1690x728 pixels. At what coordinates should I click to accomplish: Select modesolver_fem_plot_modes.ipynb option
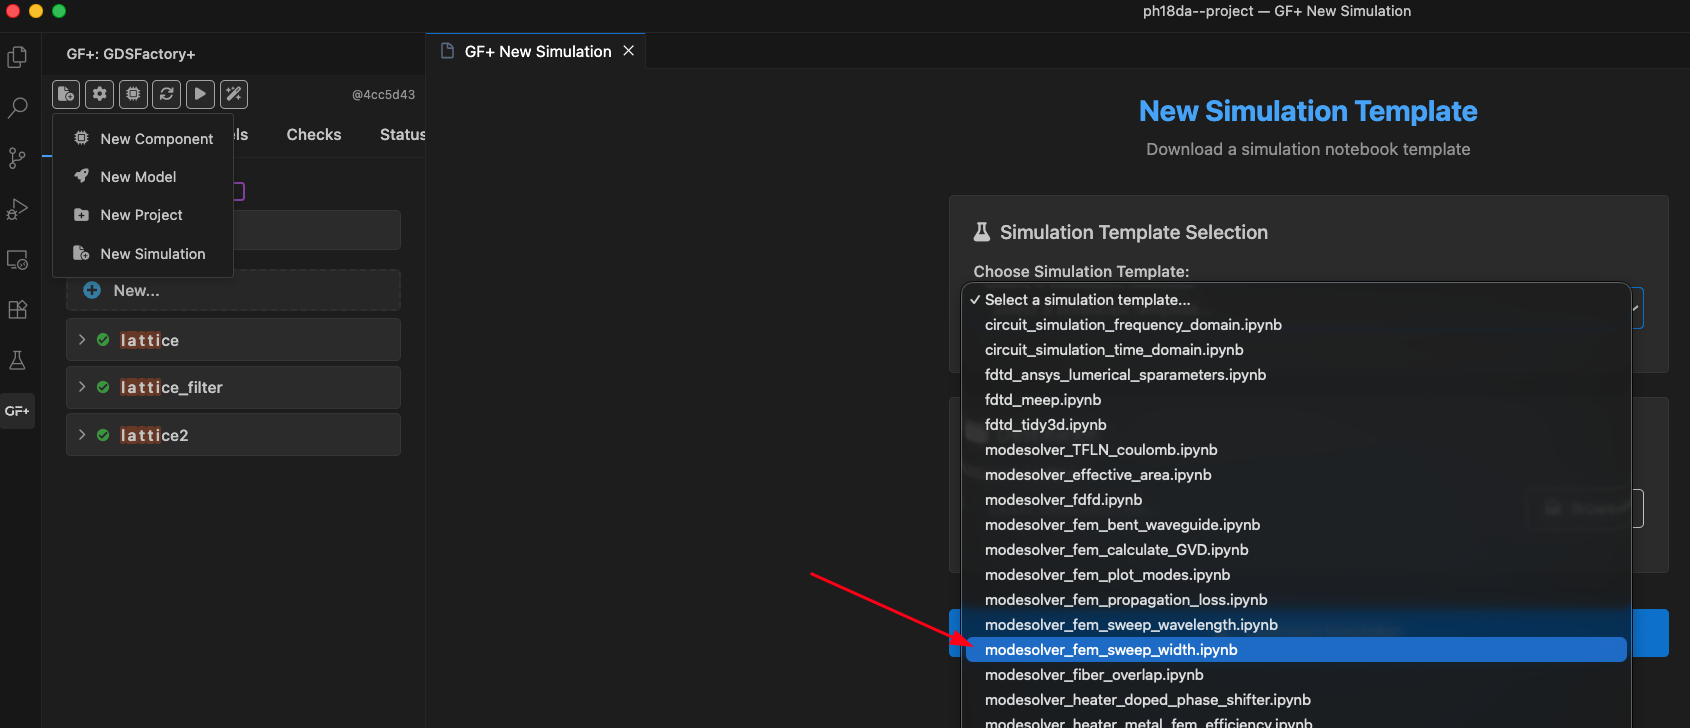(x=1296, y=575)
